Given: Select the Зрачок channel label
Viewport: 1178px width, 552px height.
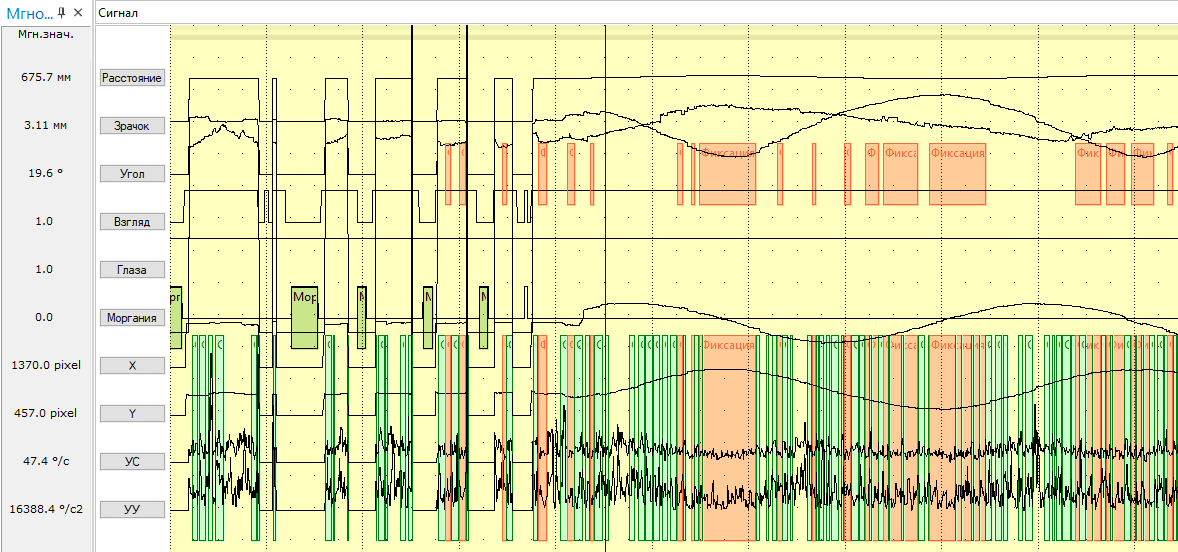Looking at the screenshot, I should [x=132, y=126].
